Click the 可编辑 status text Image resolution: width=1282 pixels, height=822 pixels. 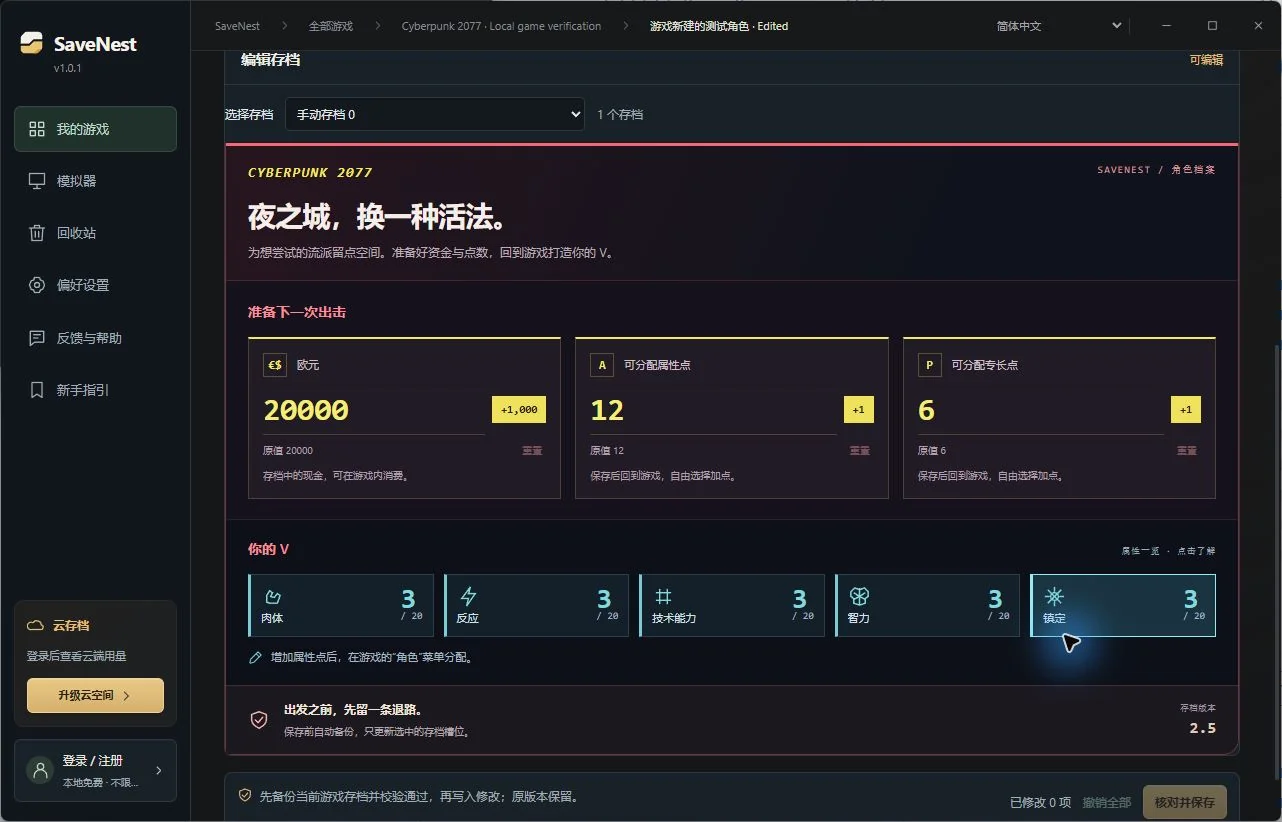pos(1206,60)
